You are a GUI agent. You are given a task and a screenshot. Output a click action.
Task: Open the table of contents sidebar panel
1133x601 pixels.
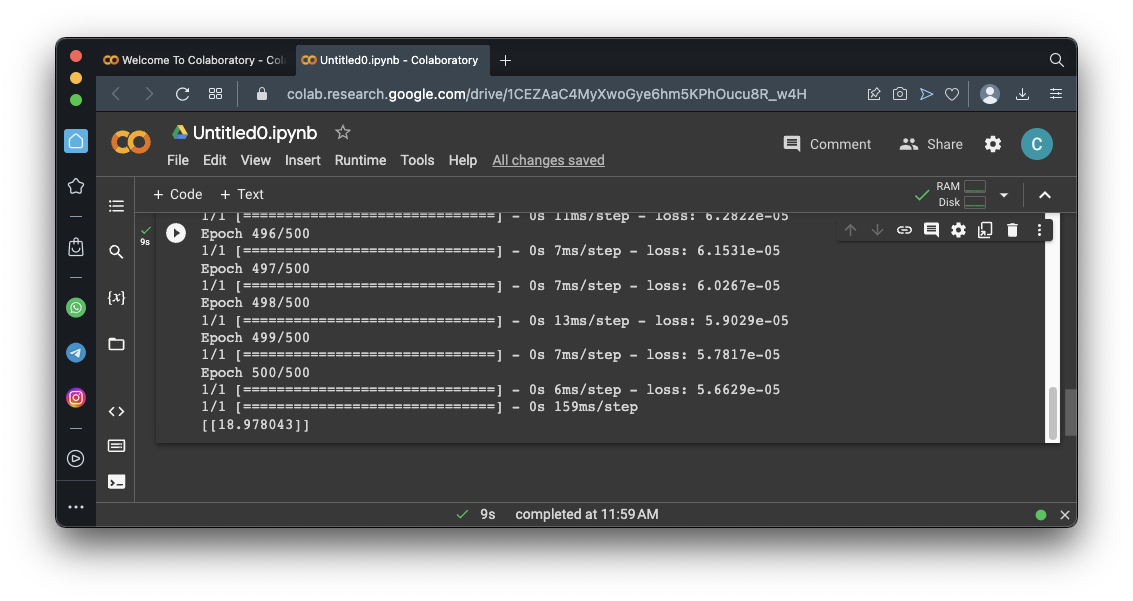(x=116, y=206)
